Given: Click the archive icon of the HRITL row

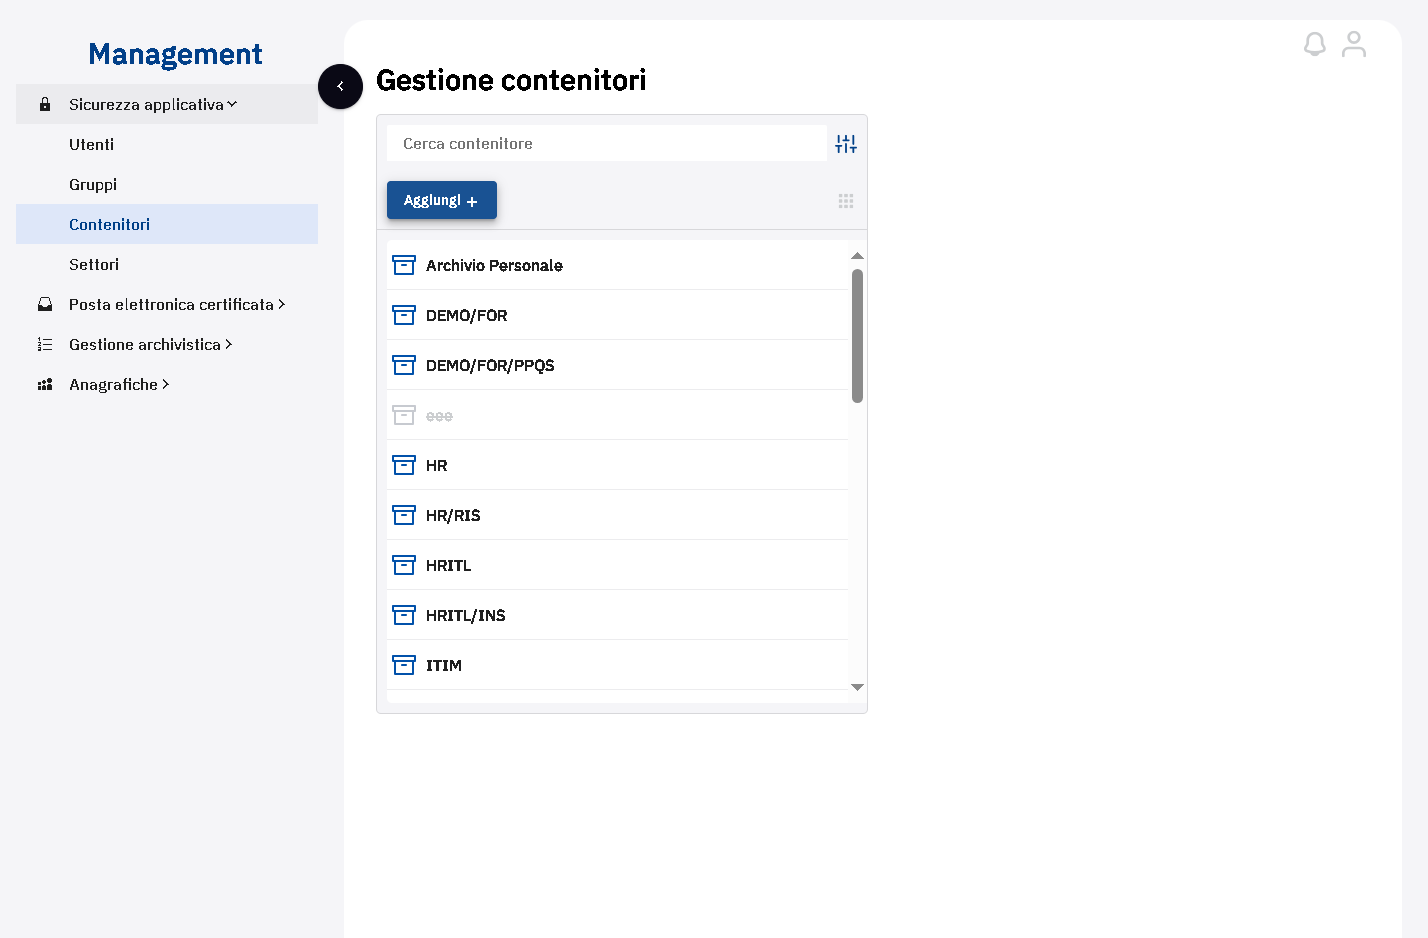Looking at the screenshot, I should point(404,565).
